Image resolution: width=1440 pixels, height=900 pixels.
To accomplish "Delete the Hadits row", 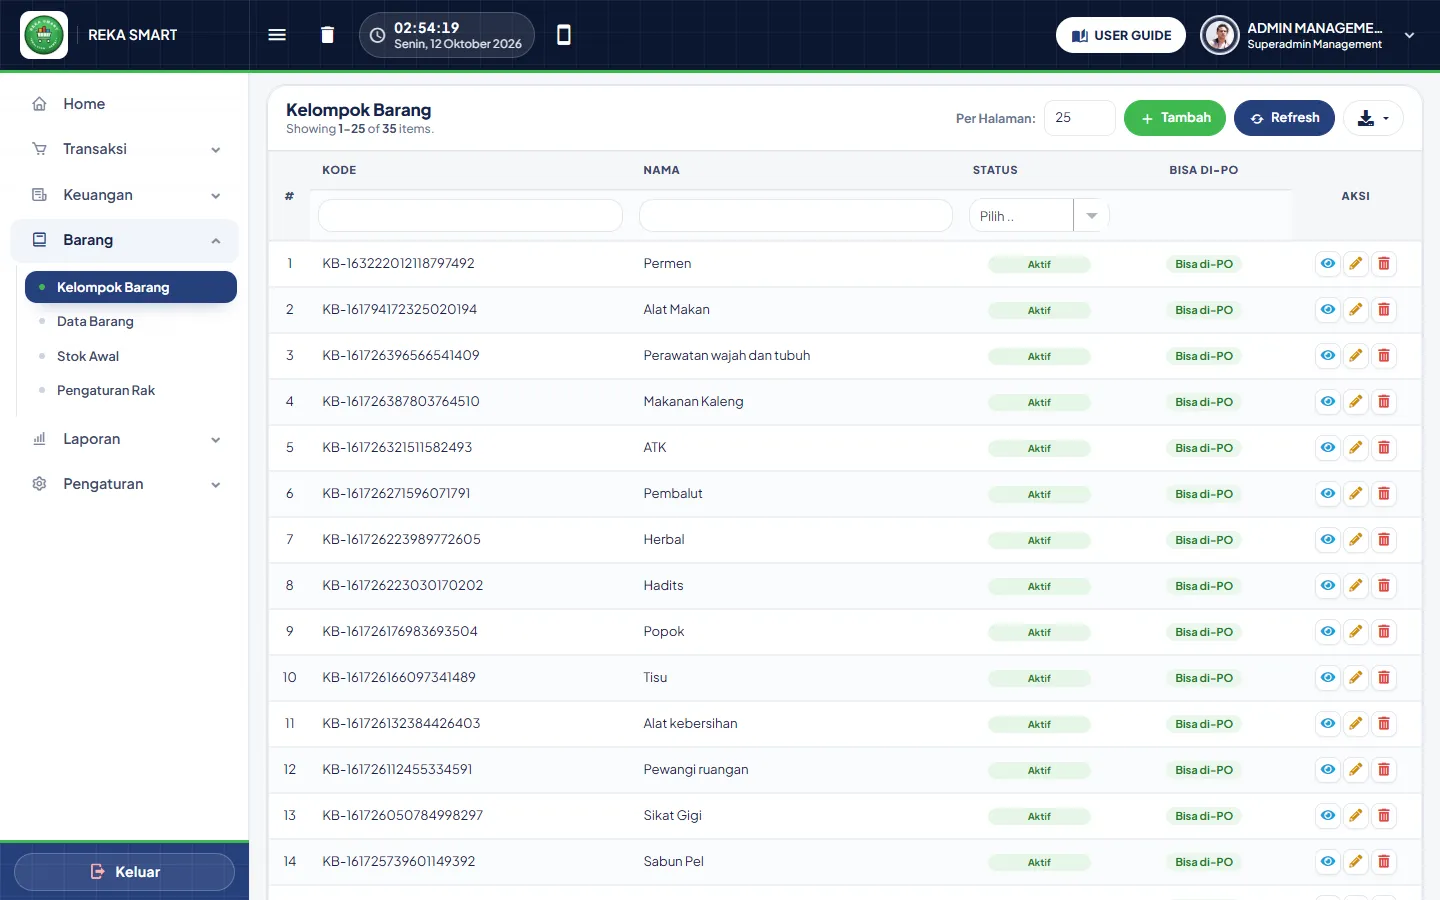I will [x=1384, y=586].
